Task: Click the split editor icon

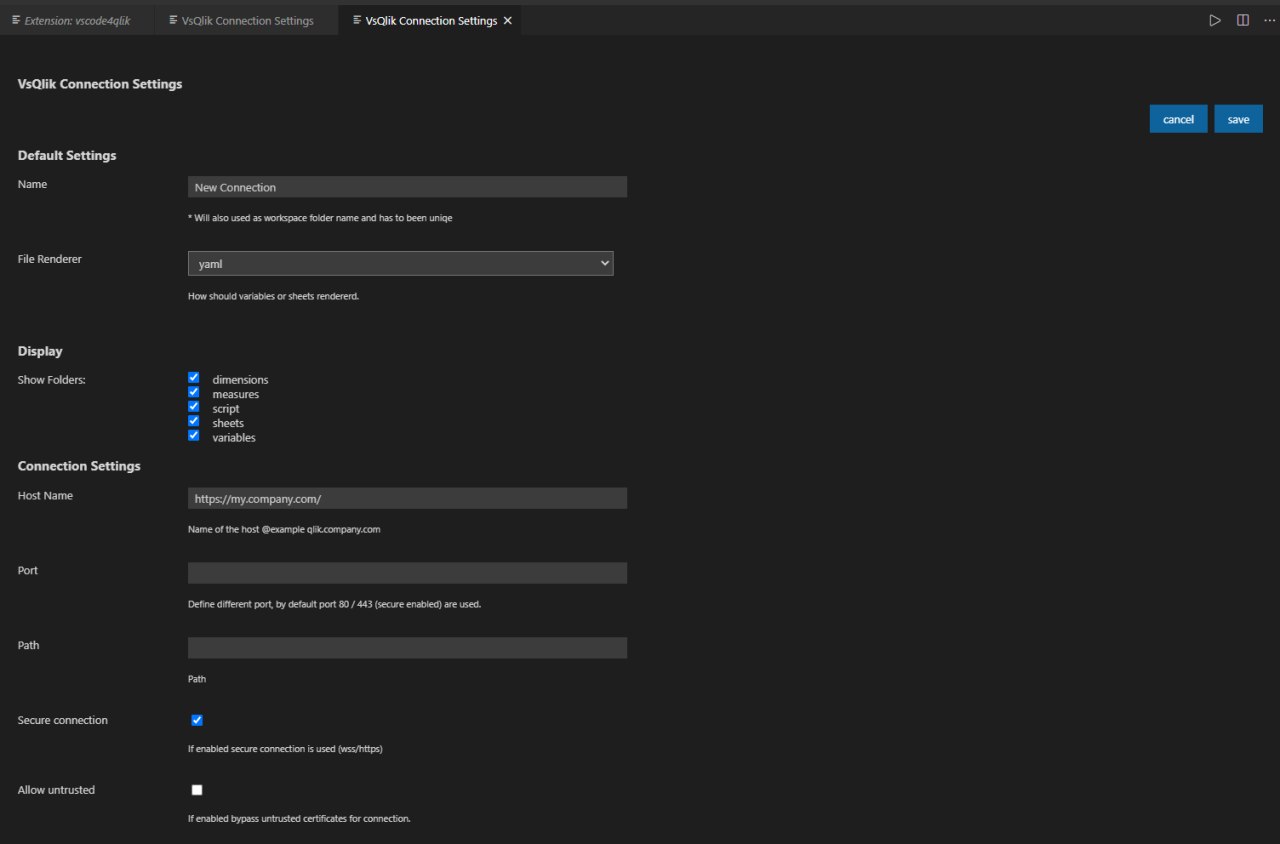Action: point(1243,20)
